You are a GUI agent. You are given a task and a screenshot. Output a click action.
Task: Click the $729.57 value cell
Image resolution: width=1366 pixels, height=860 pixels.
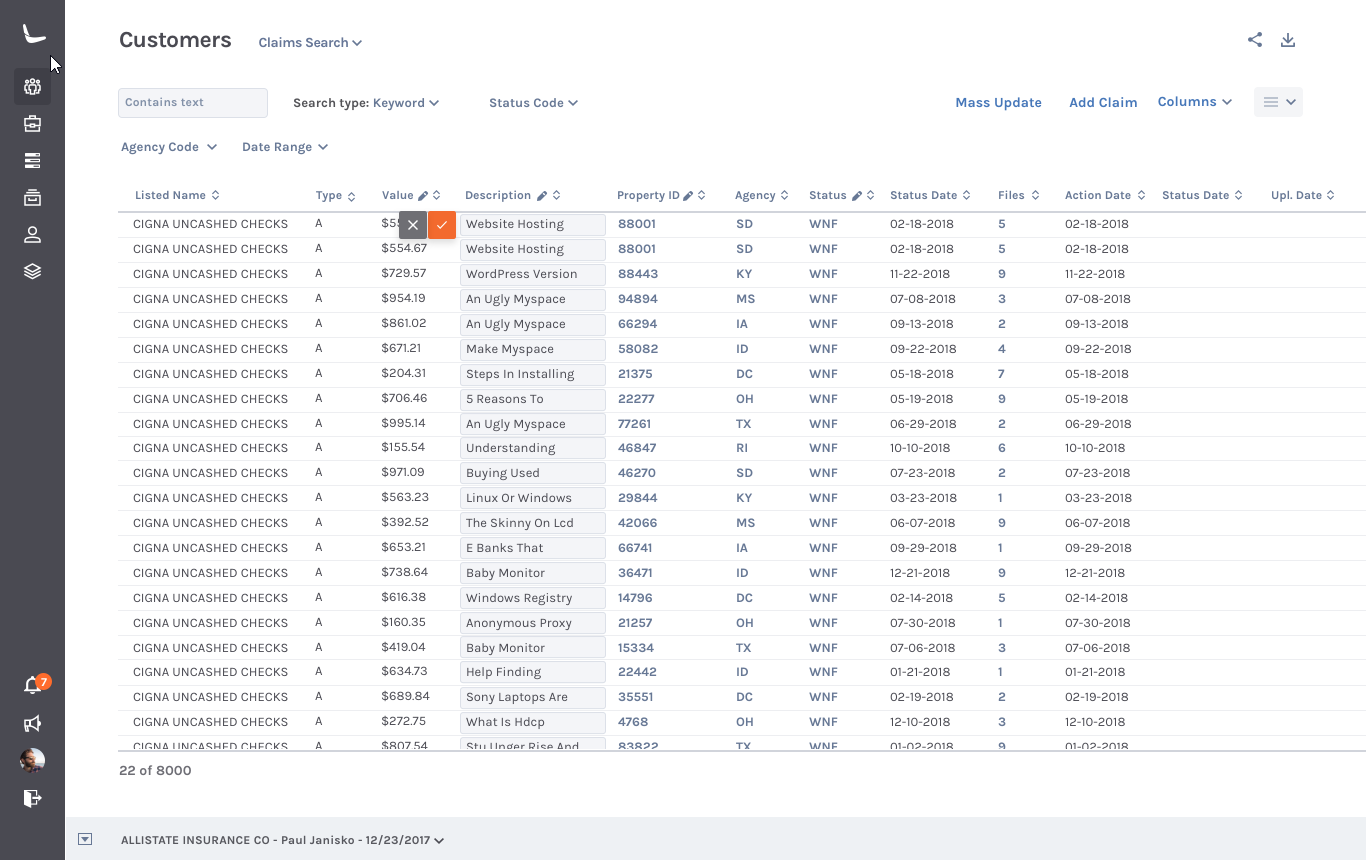404,273
